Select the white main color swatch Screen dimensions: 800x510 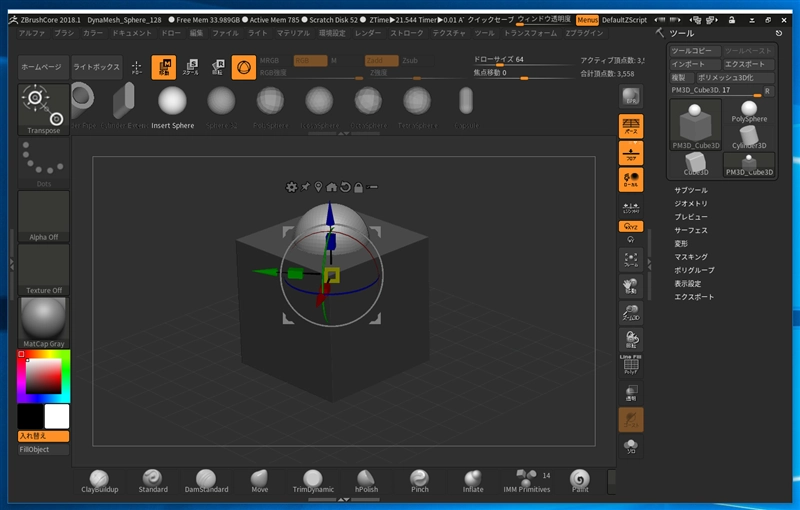(x=57, y=416)
